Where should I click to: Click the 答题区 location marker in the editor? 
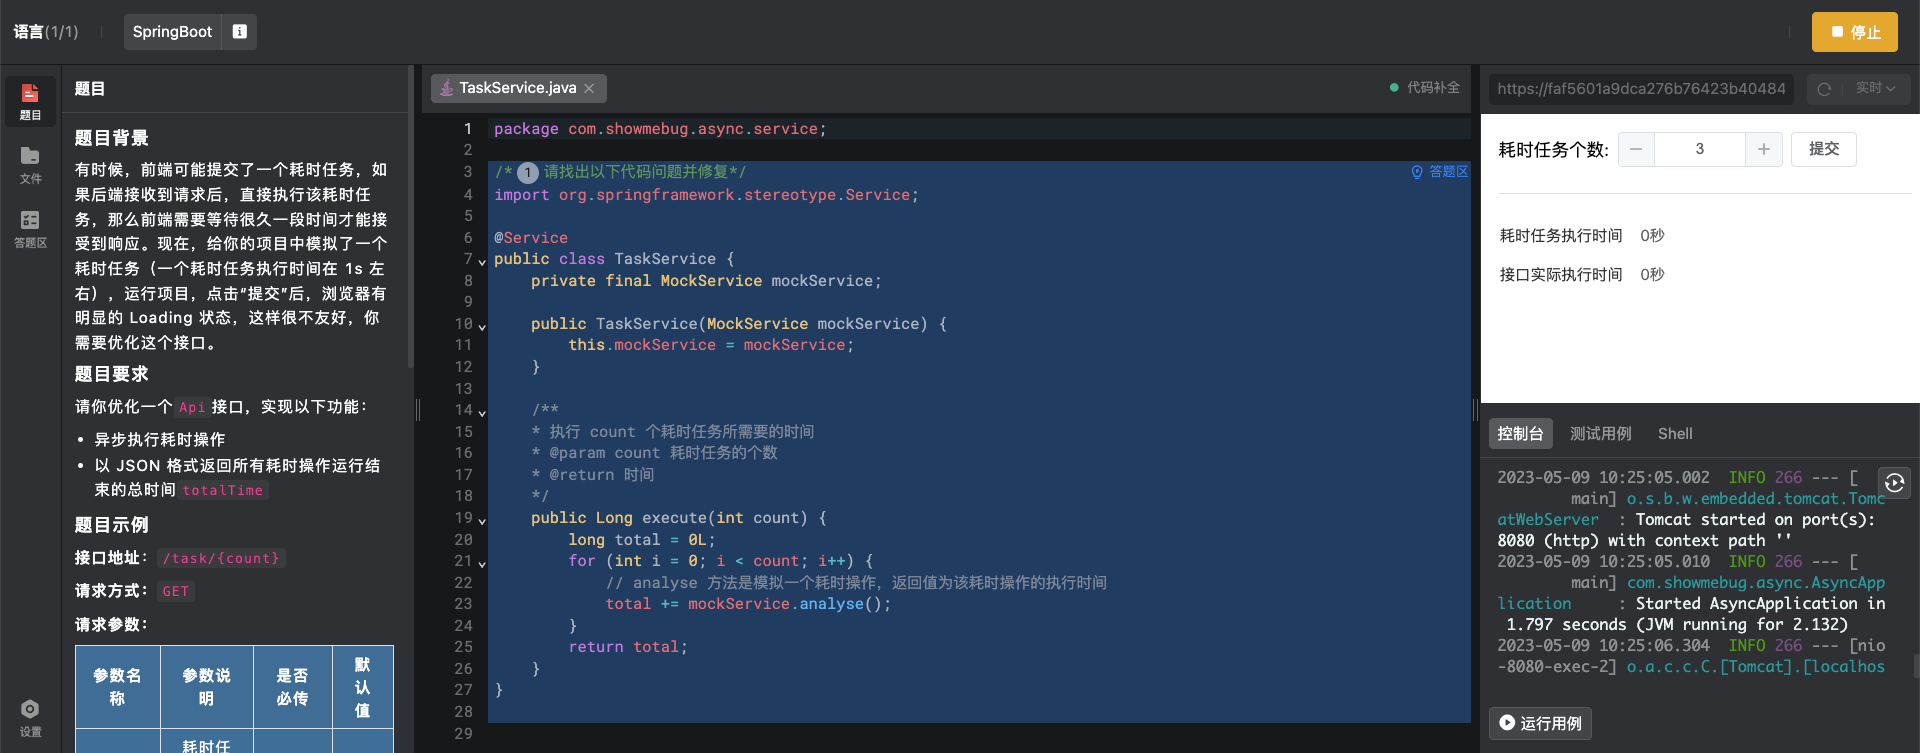[x=1440, y=172]
